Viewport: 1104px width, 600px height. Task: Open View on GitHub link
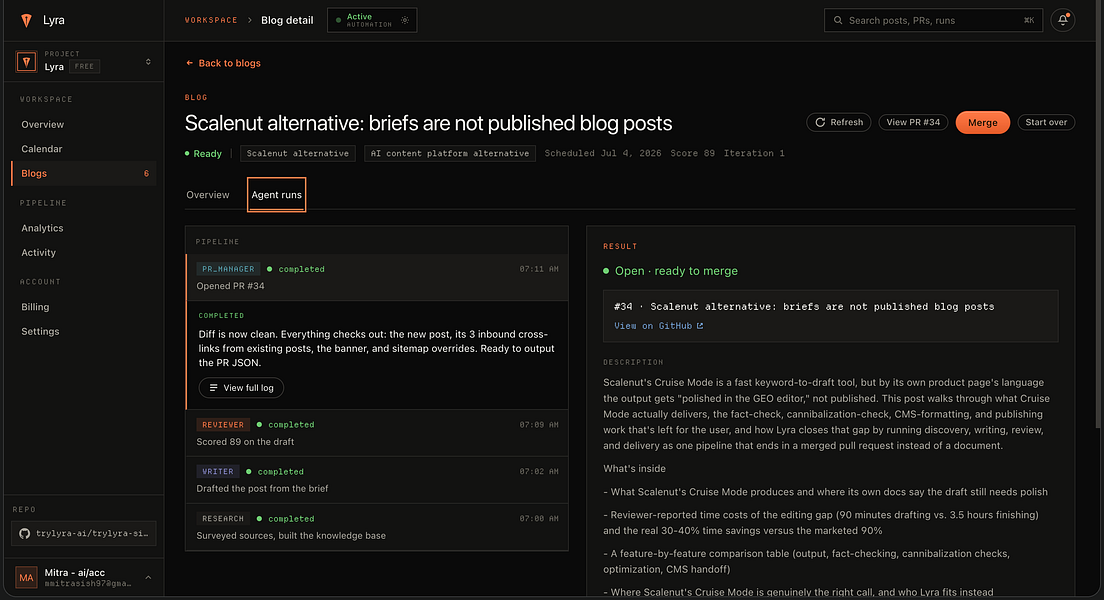tap(658, 326)
